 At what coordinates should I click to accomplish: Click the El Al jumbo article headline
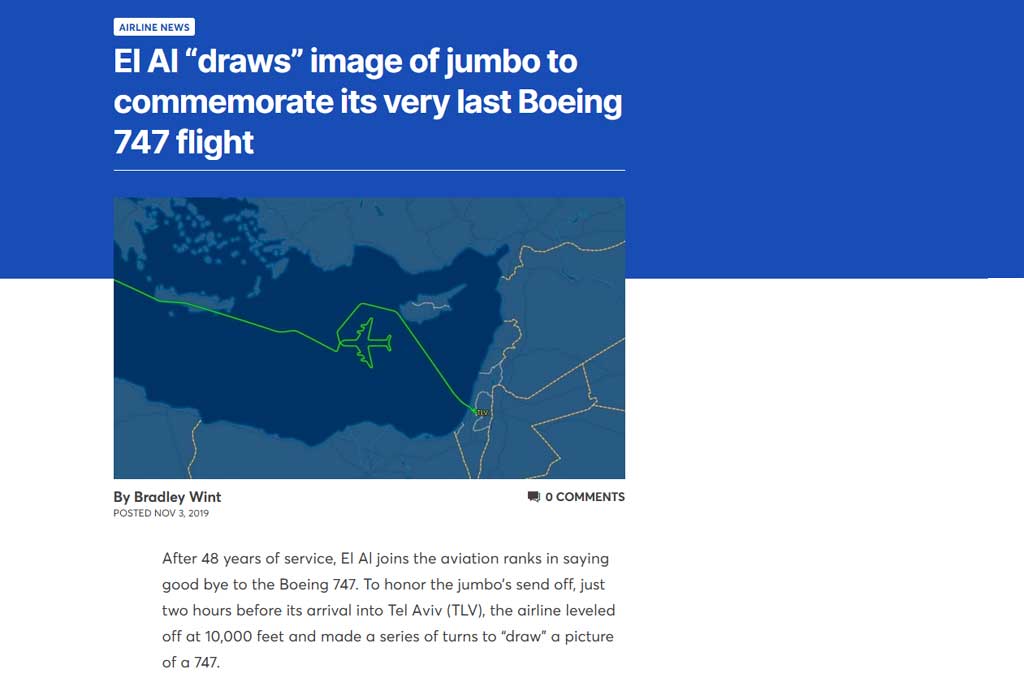[x=368, y=101]
